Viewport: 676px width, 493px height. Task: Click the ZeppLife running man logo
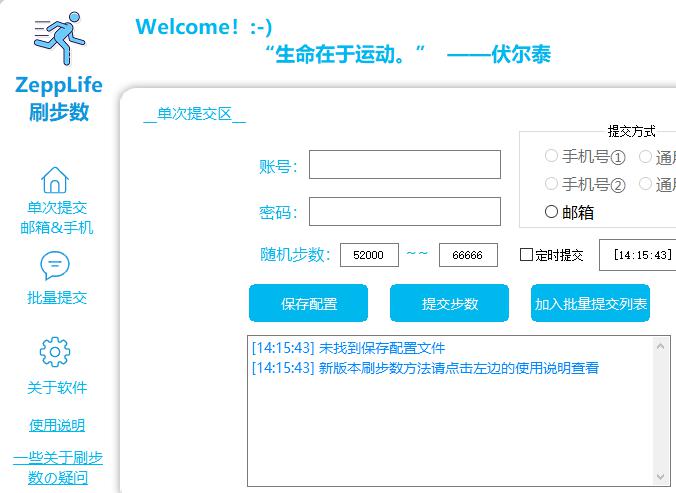click(59, 39)
